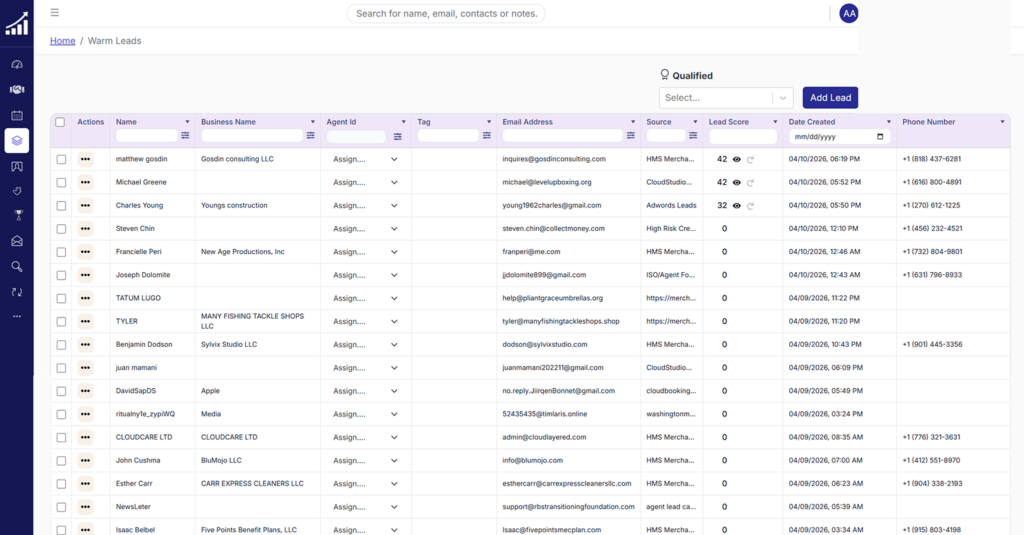
Task: Click the refresh icon beside Charles Young's score
Action: [x=750, y=206]
